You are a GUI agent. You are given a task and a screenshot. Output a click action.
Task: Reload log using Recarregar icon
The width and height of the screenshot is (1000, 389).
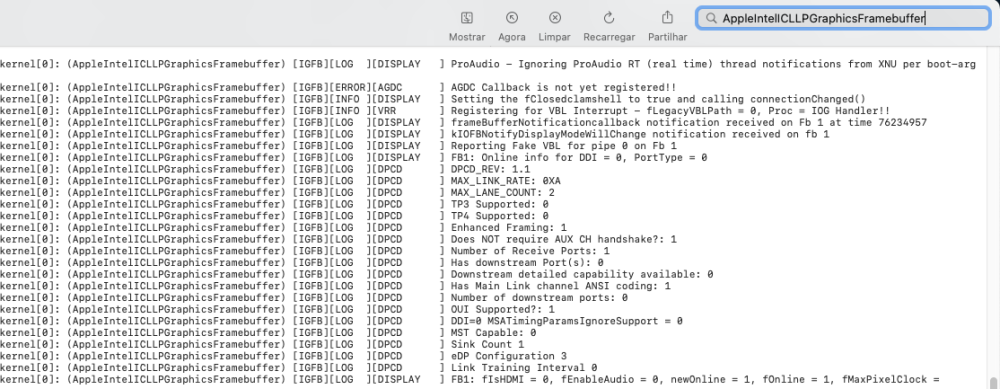(x=609, y=18)
